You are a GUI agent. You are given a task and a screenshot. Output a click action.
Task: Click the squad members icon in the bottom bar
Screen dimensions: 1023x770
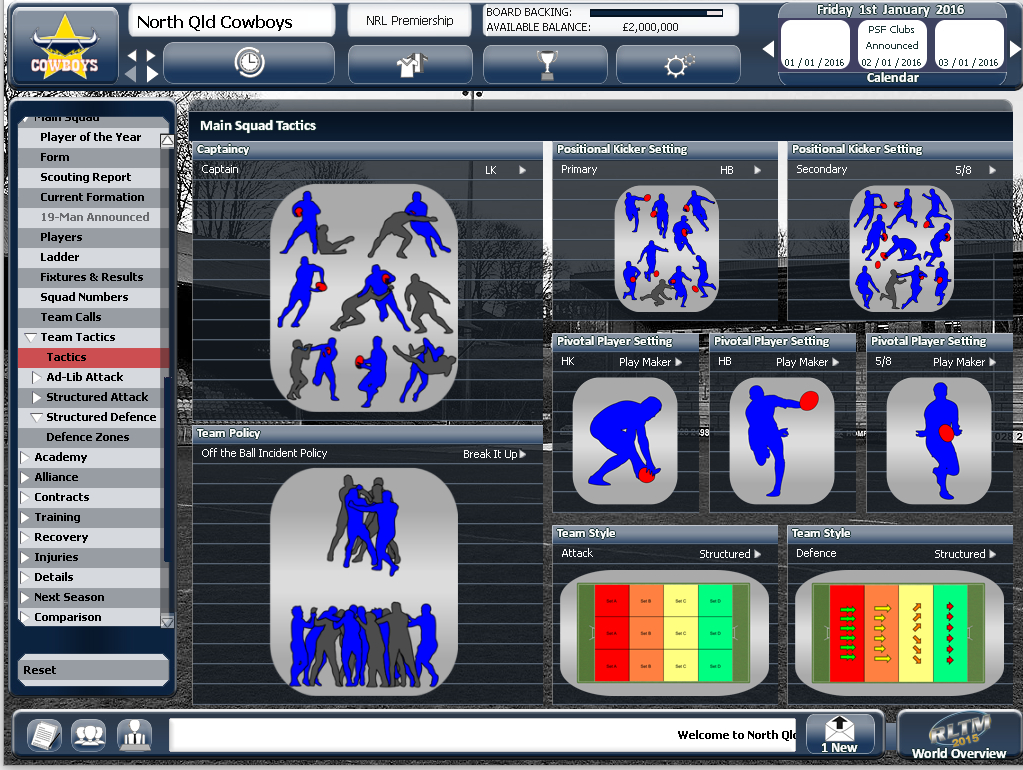(88, 735)
